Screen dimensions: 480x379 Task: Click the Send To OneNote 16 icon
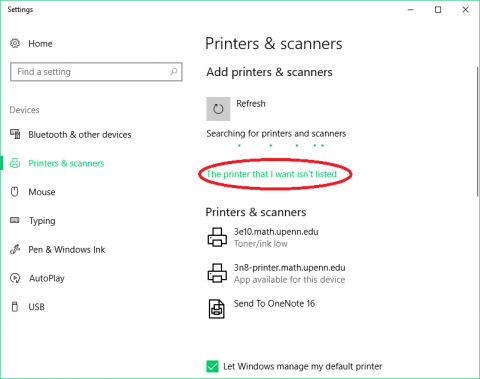click(217, 309)
